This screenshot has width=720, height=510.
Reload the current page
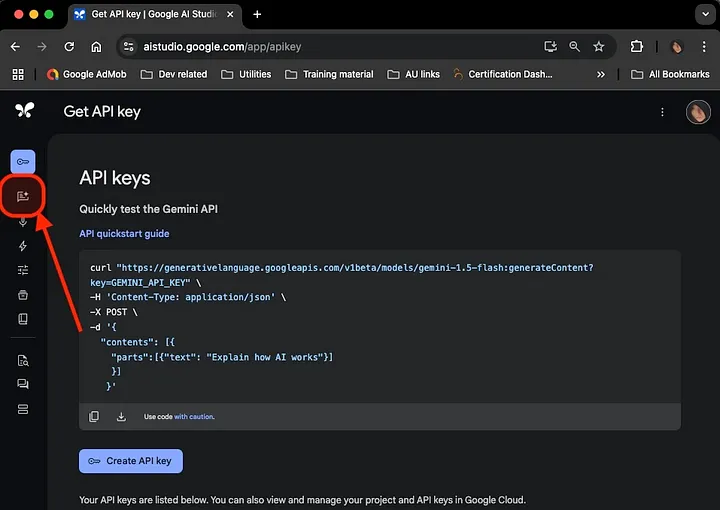(x=69, y=46)
